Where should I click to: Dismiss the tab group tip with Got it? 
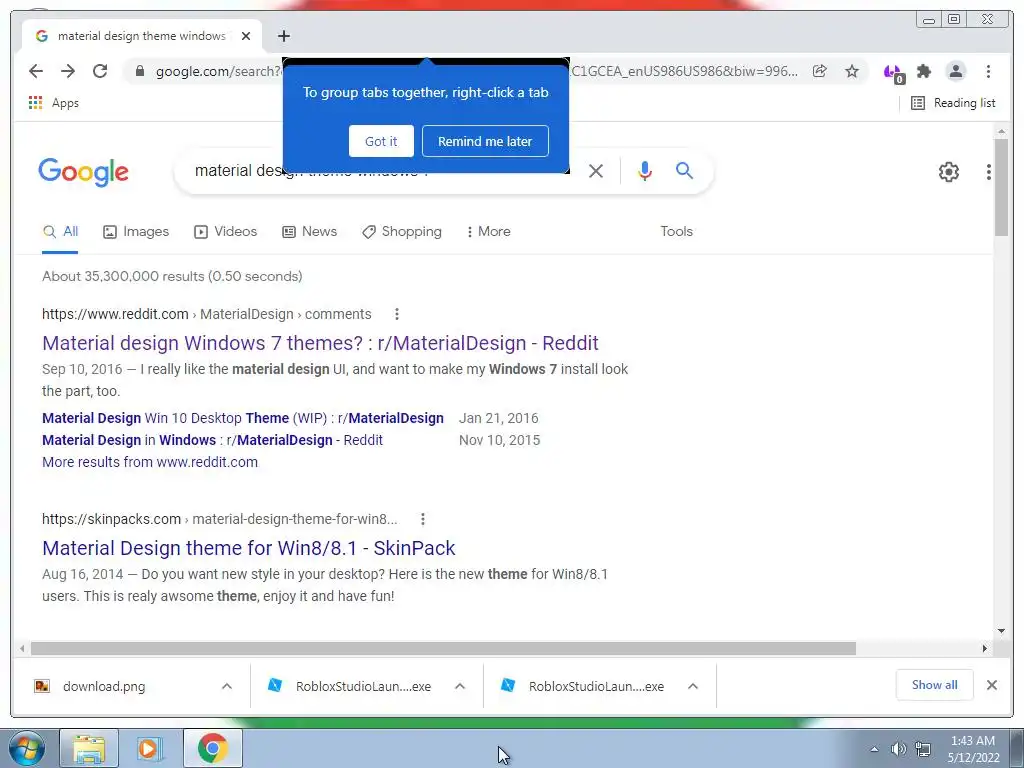[381, 141]
